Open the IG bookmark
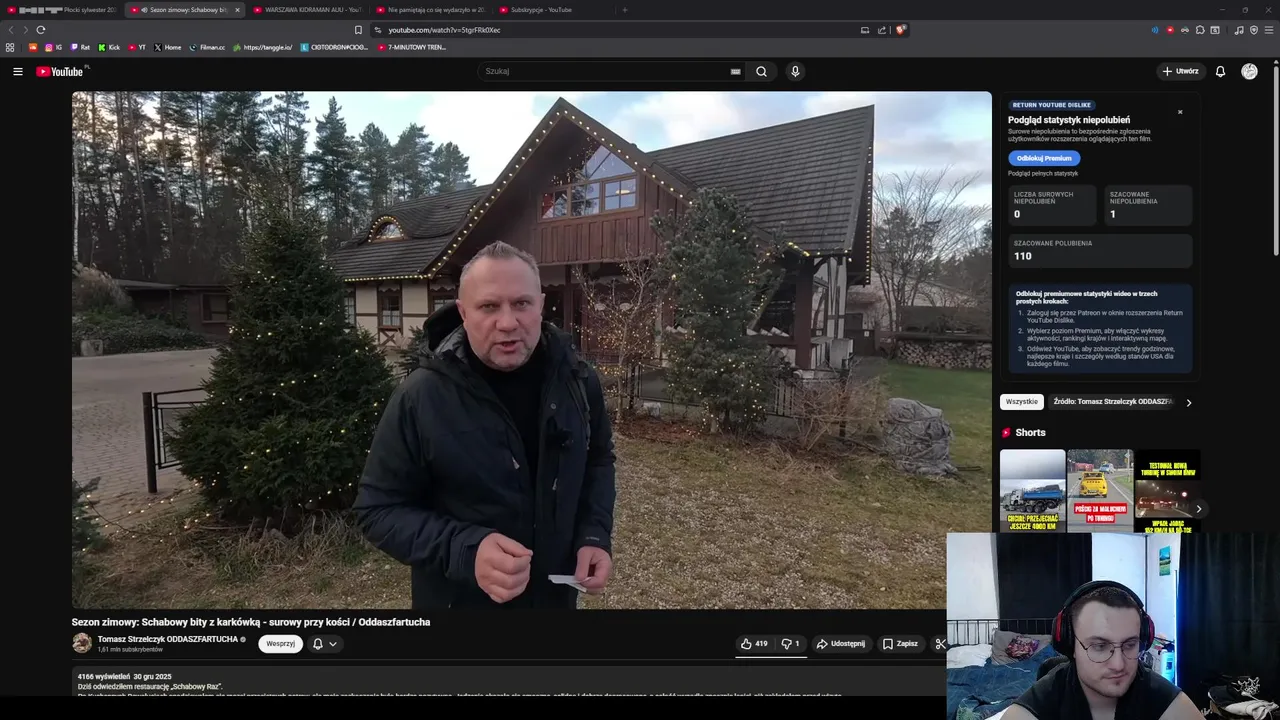The image size is (1280, 720). point(54,47)
